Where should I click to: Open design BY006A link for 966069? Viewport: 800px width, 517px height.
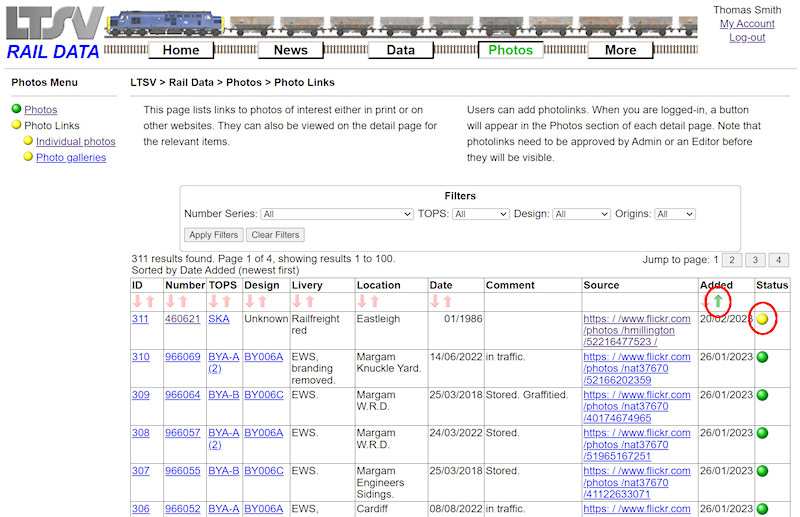[264, 357]
